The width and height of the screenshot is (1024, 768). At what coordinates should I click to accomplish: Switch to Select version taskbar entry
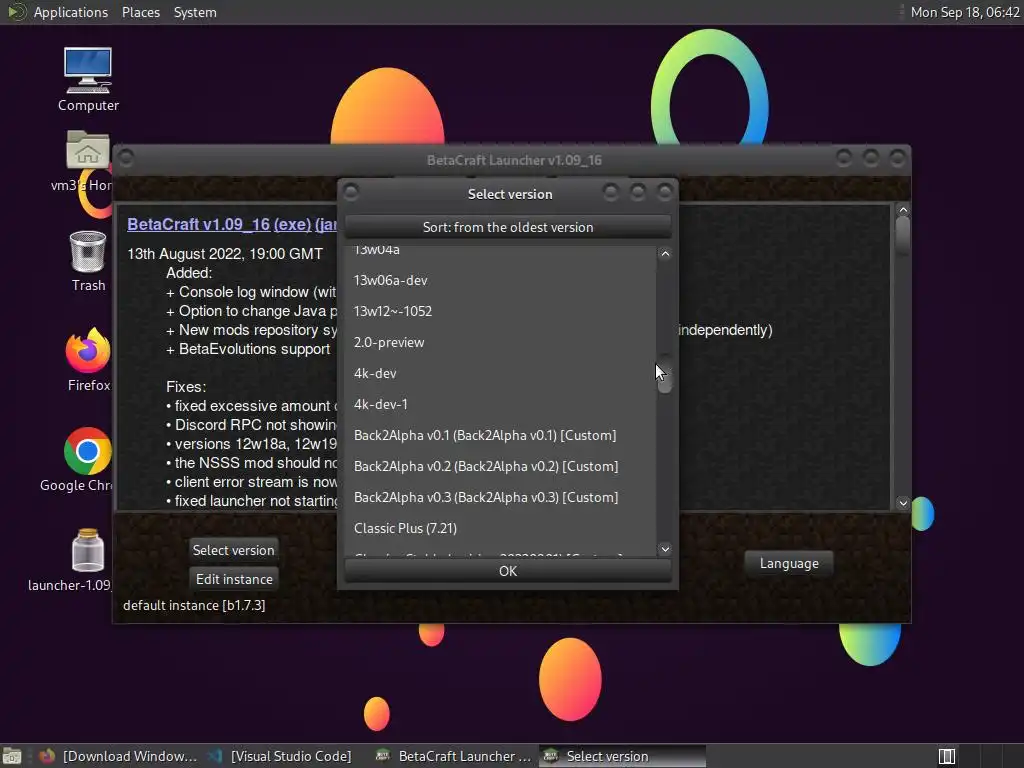coord(622,756)
